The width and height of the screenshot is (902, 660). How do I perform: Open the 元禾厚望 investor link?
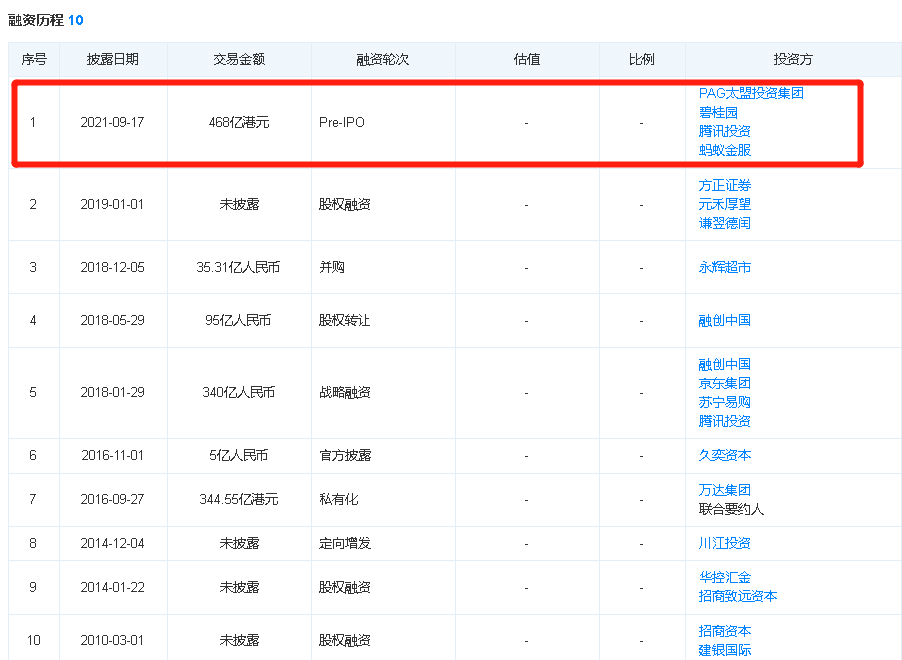[x=724, y=204]
